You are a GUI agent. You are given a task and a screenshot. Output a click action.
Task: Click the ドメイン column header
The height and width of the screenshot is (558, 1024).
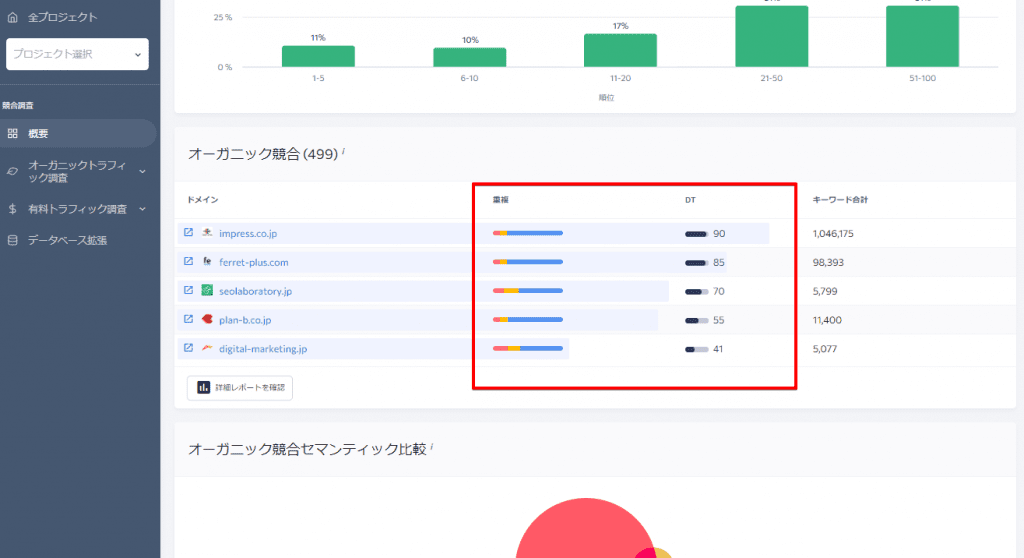(202, 200)
